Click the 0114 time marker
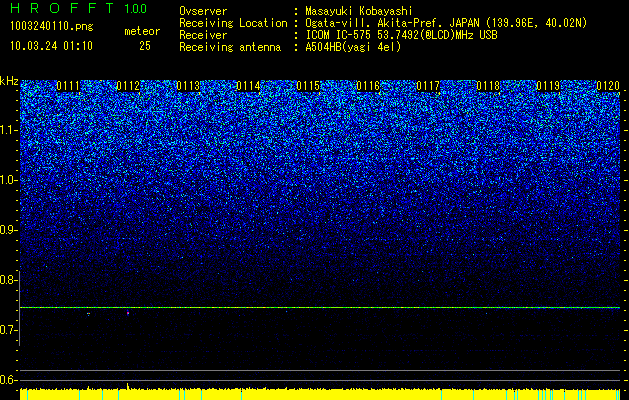This screenshot has height=400, width=629. pyautogui.click(x=248, y=86)
